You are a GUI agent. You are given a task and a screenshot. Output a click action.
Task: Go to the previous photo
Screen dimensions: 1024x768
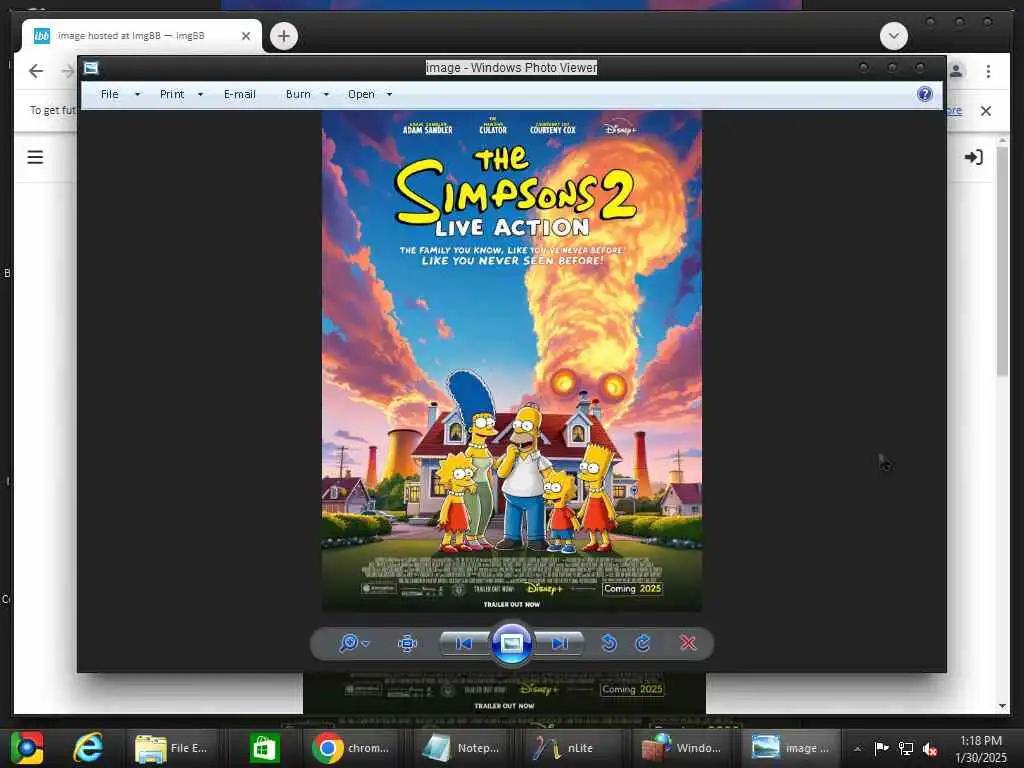[x=464, y=643]
